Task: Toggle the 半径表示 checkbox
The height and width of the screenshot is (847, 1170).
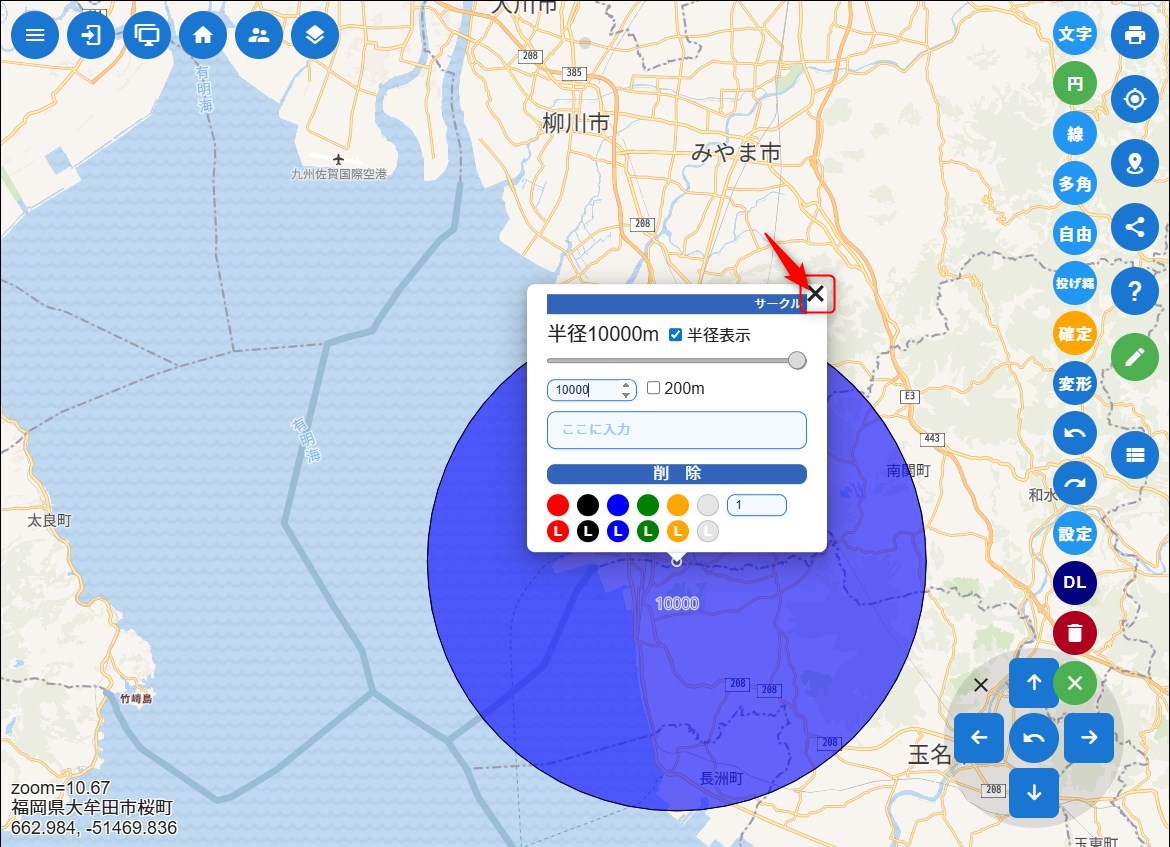Action: point(675,335)
